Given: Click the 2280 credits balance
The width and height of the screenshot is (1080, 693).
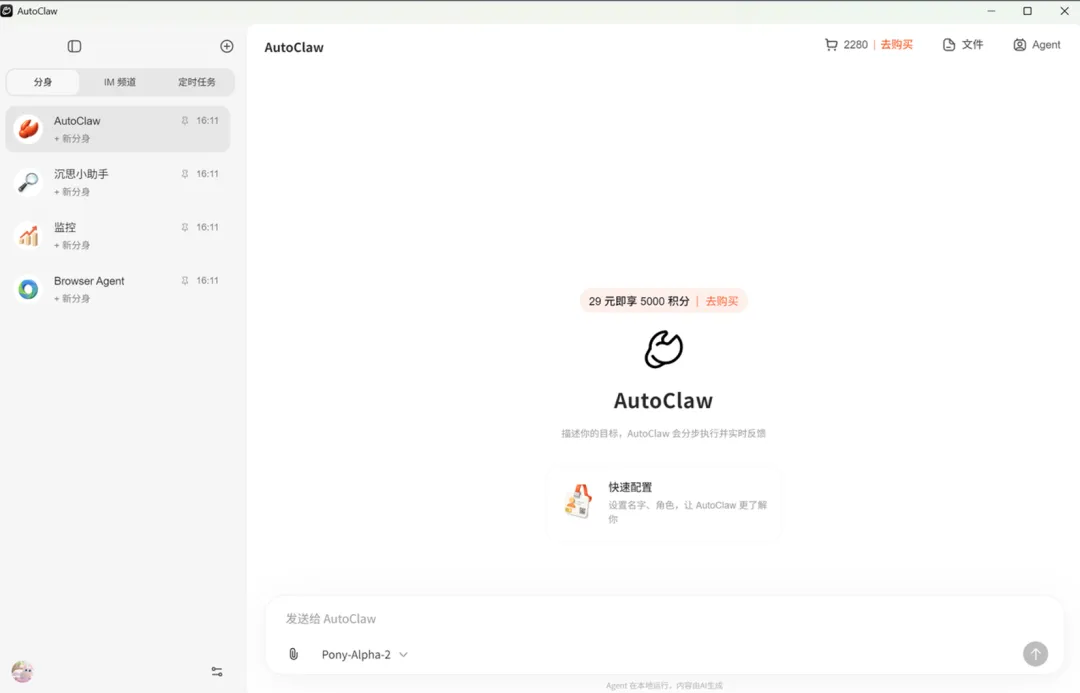Looking at the screenshot, I should click(855, 45).
